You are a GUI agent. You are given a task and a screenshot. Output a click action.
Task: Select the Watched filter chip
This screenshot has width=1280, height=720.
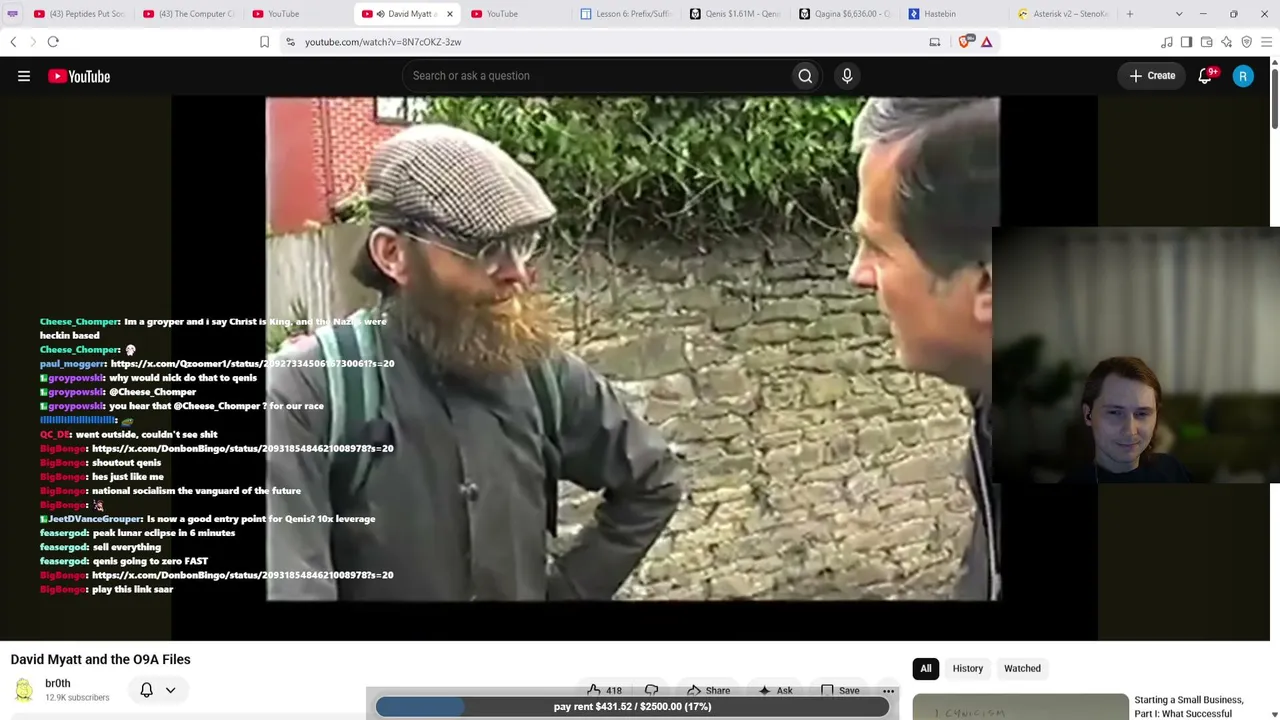(1022, 669)
